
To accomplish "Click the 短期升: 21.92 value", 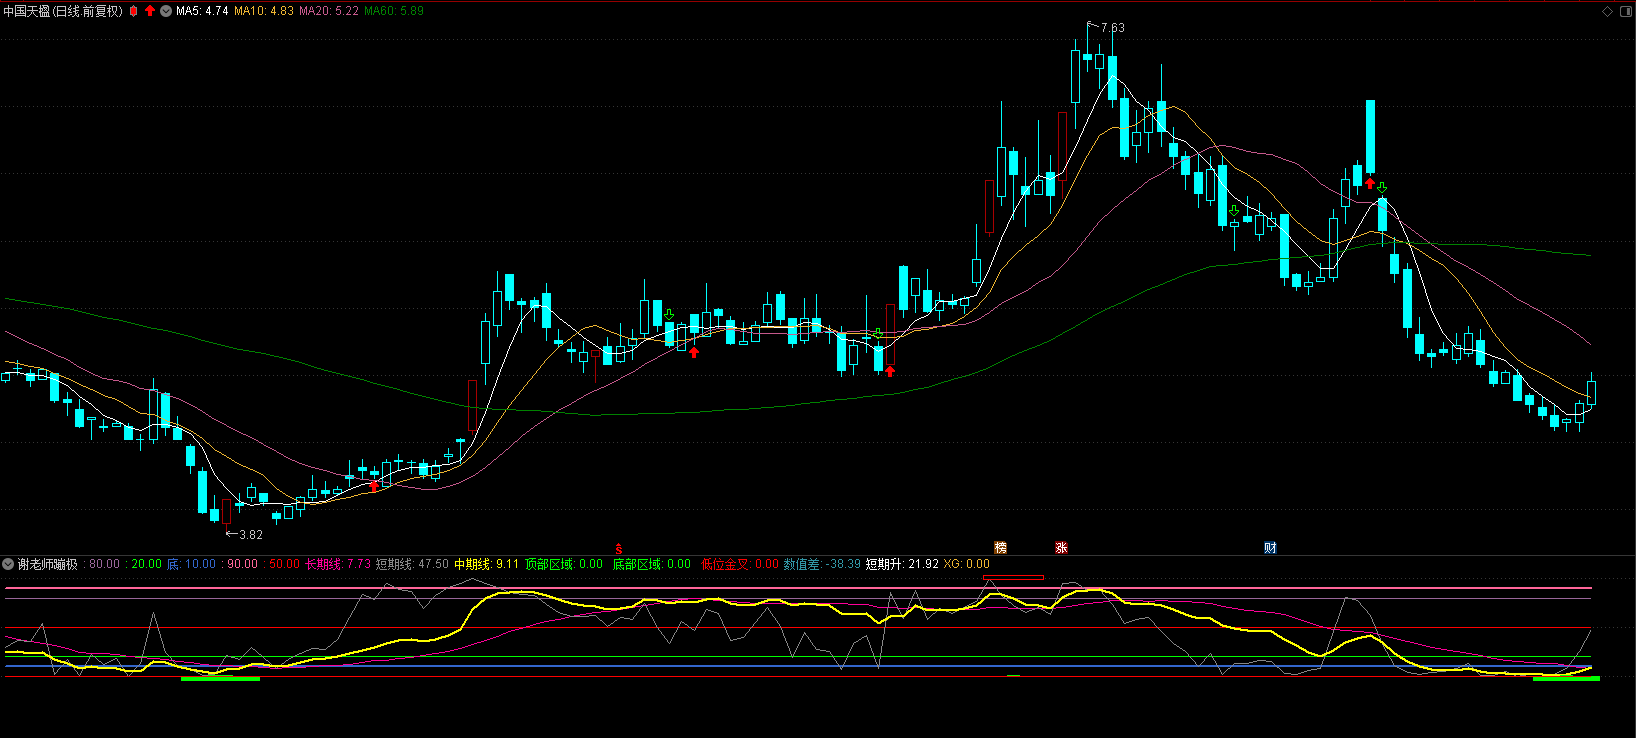I will click(902, 564).
